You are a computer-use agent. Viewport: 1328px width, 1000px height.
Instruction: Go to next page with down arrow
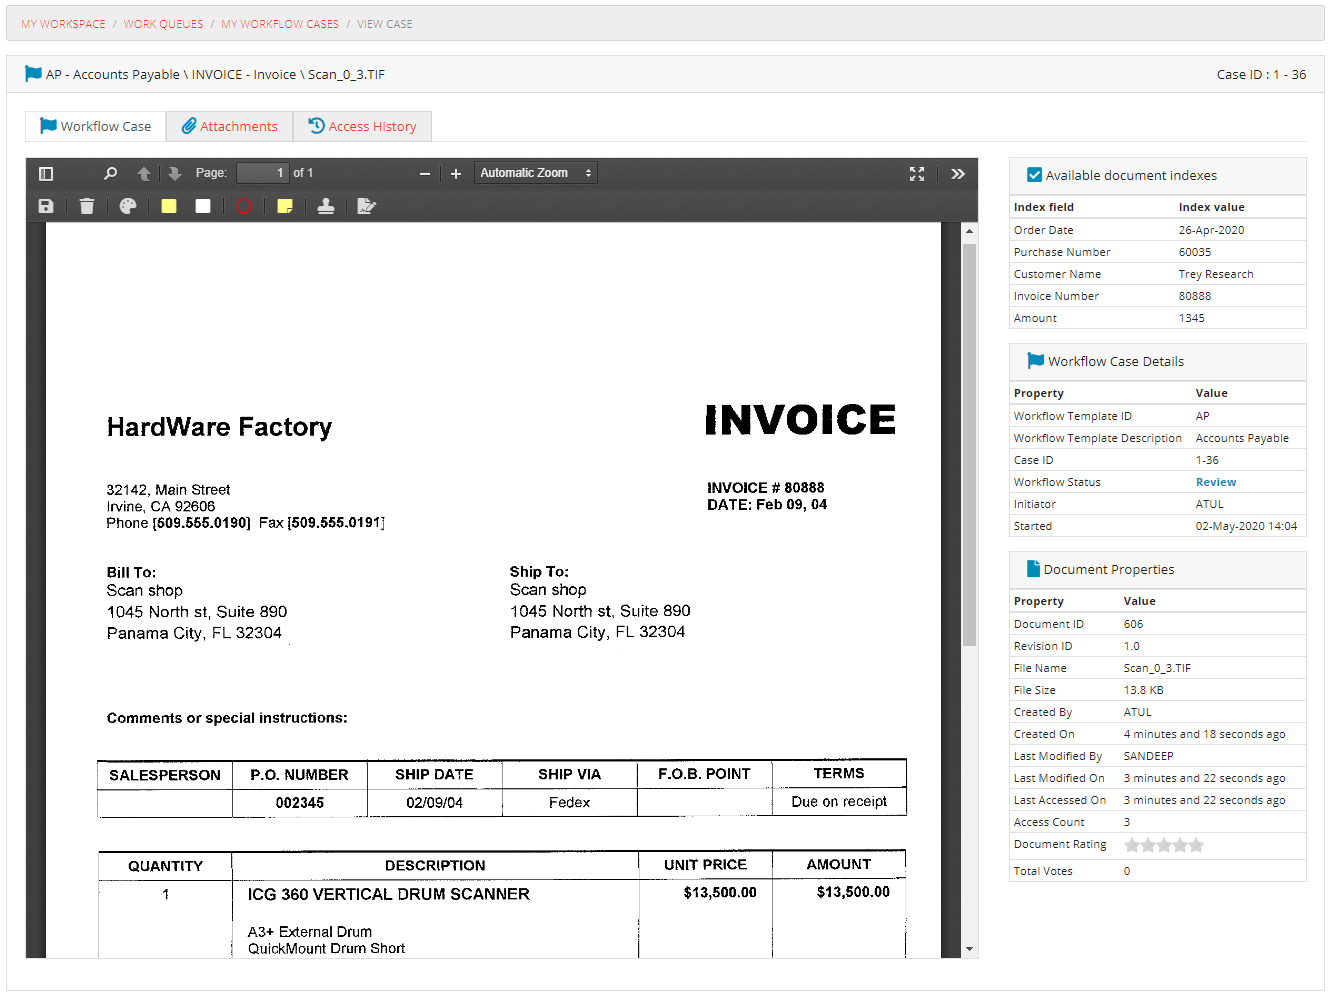[175, 173]
